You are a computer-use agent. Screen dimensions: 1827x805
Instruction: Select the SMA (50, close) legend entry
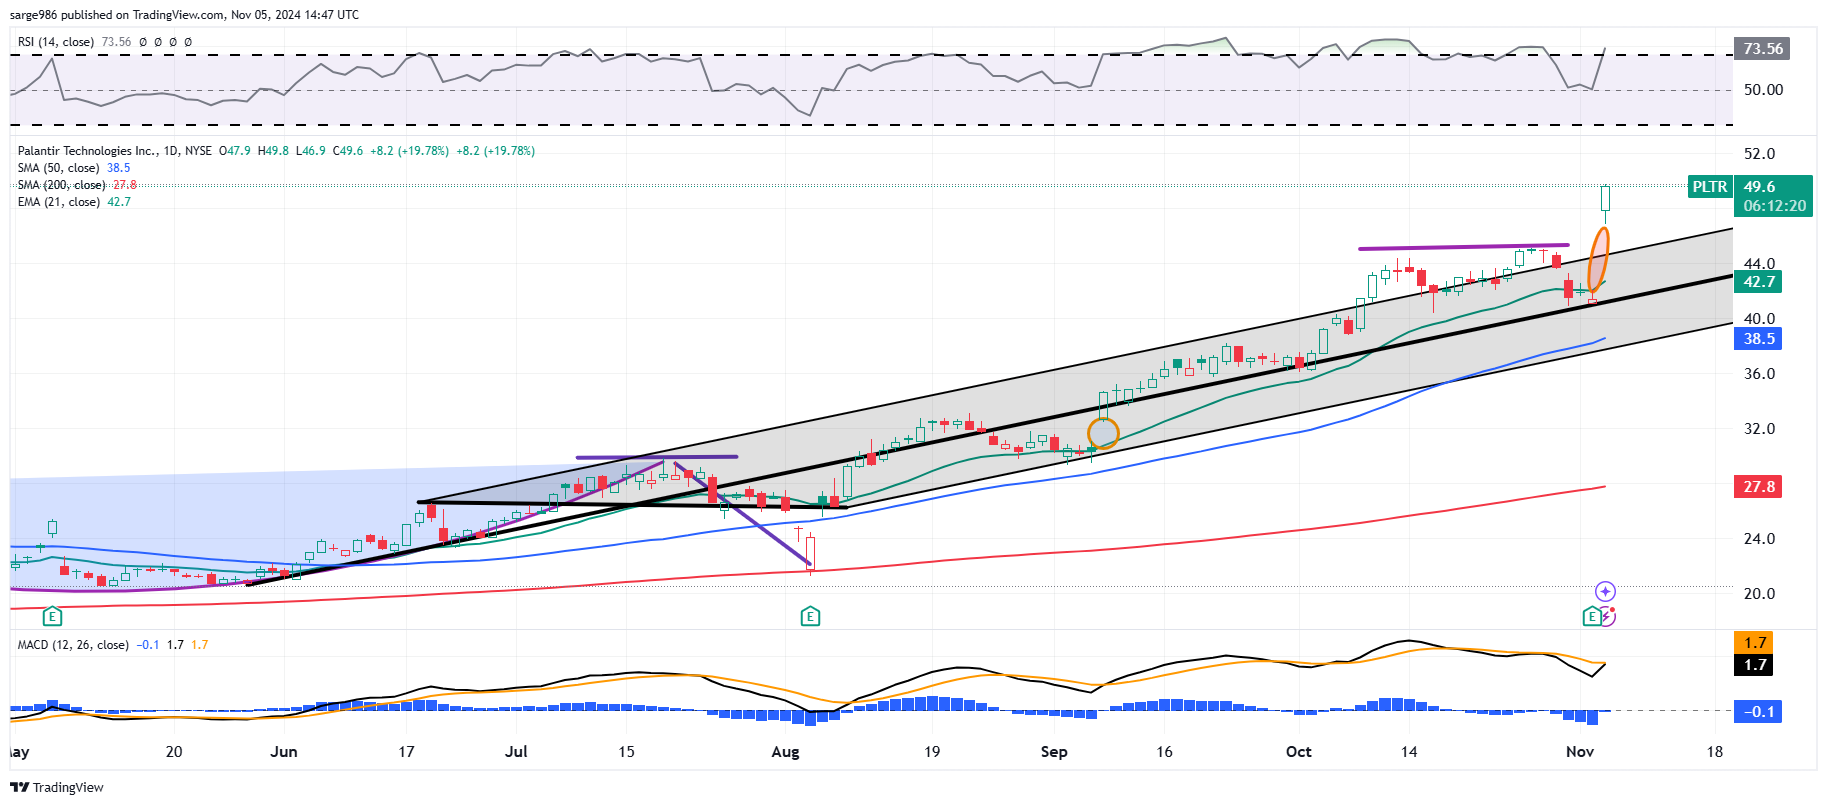tap(58, 168)
